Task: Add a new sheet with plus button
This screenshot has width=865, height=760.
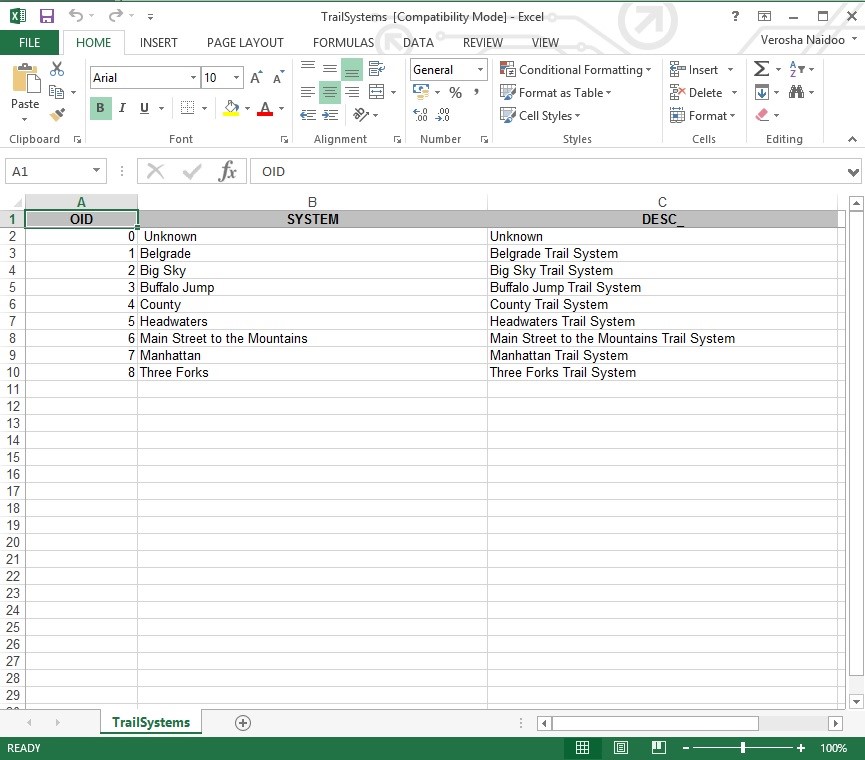Action: 242,722
